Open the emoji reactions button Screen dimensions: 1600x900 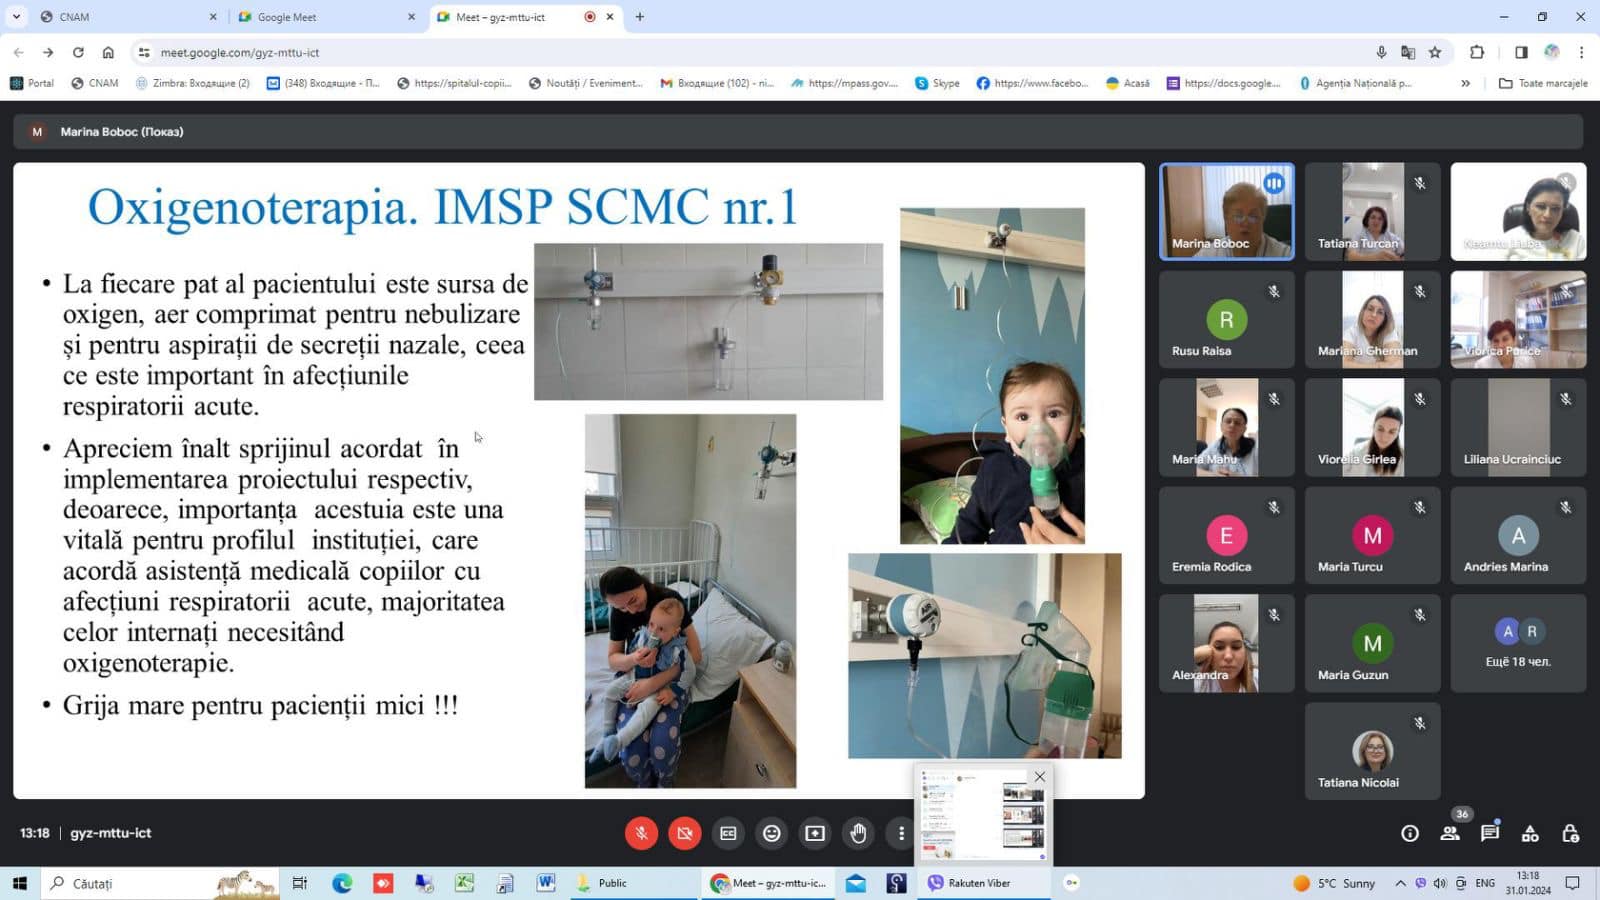(x=772, y=833)
